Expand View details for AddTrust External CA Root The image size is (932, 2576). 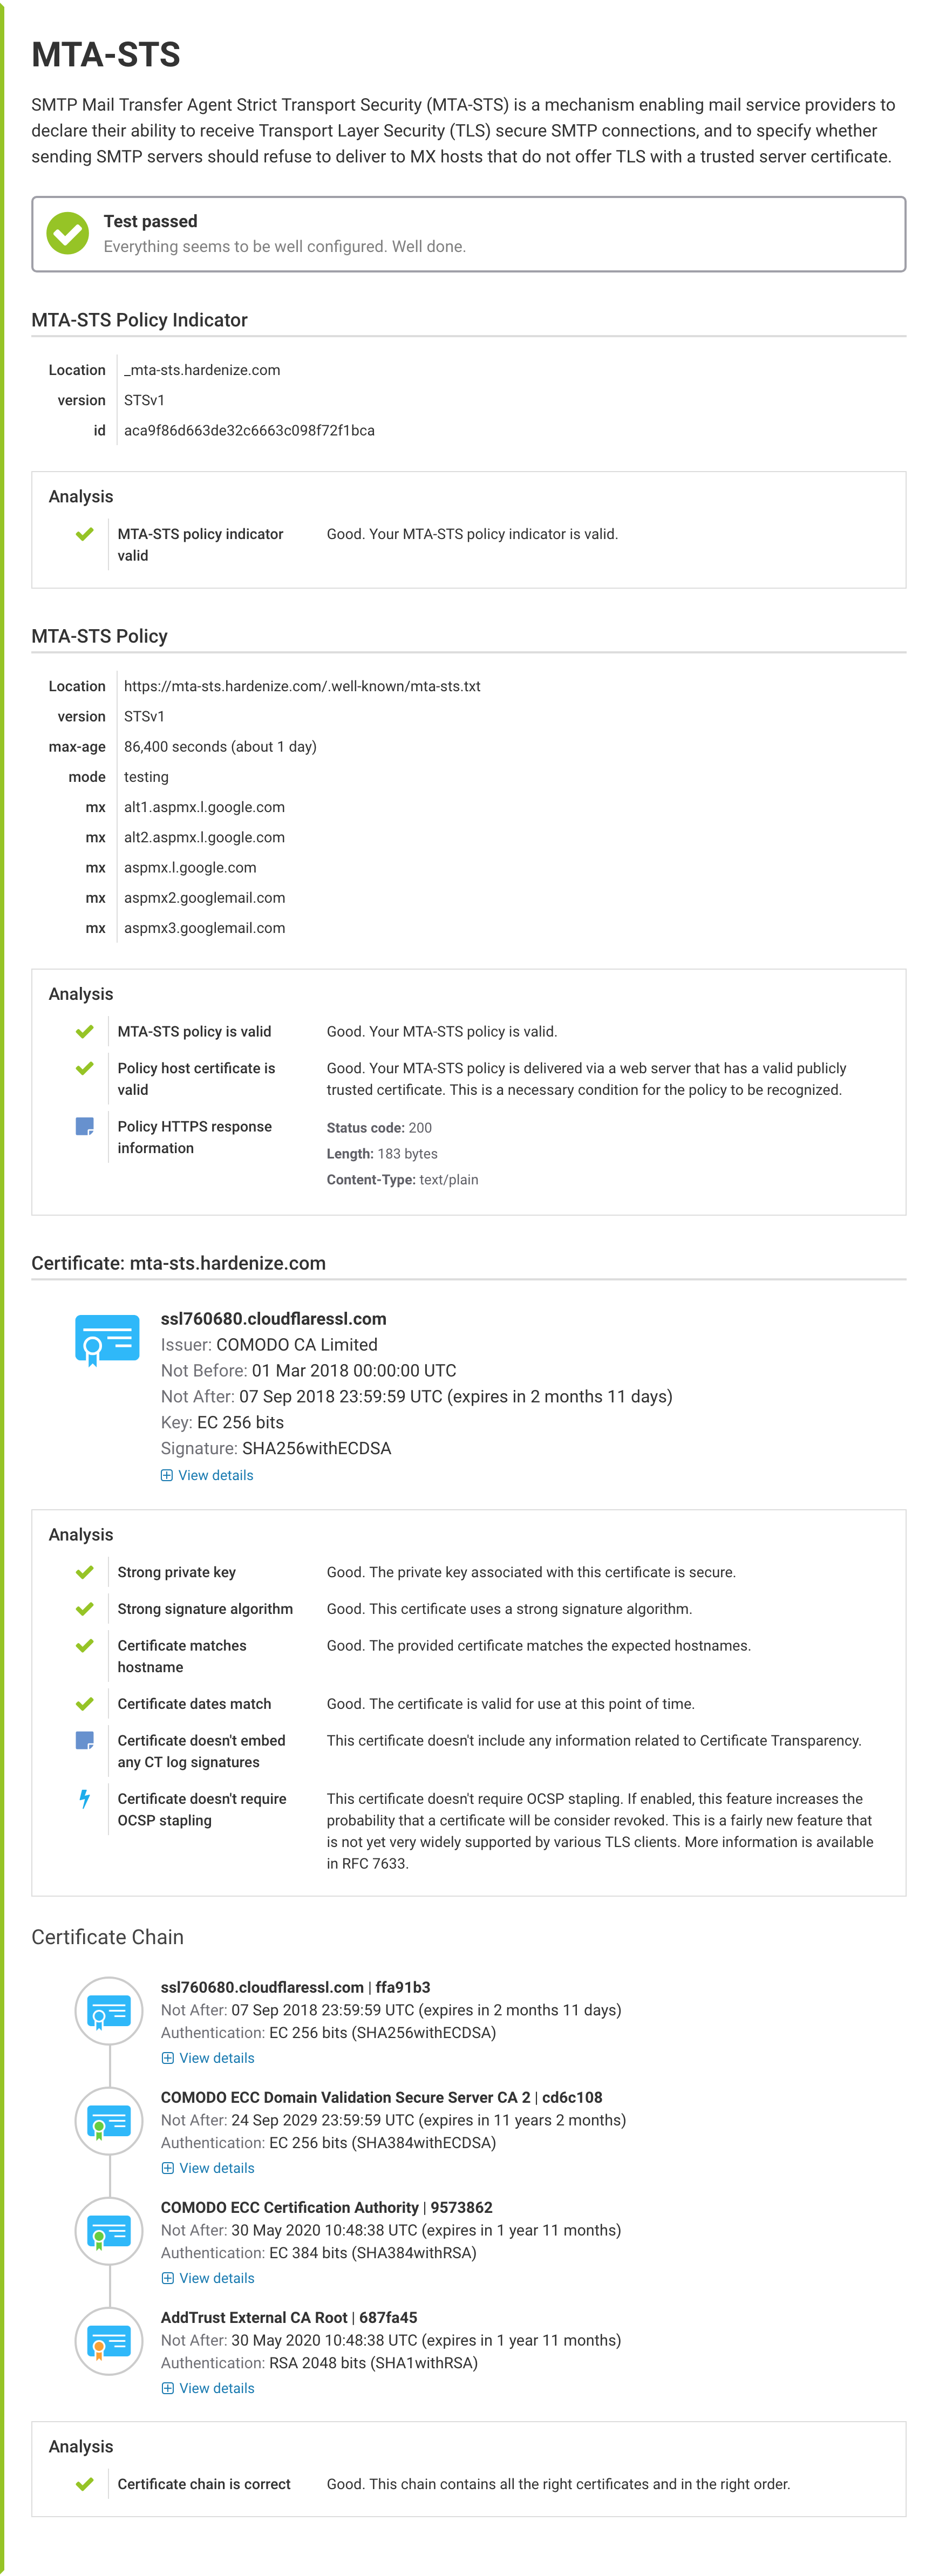(x=208, y=2388)
